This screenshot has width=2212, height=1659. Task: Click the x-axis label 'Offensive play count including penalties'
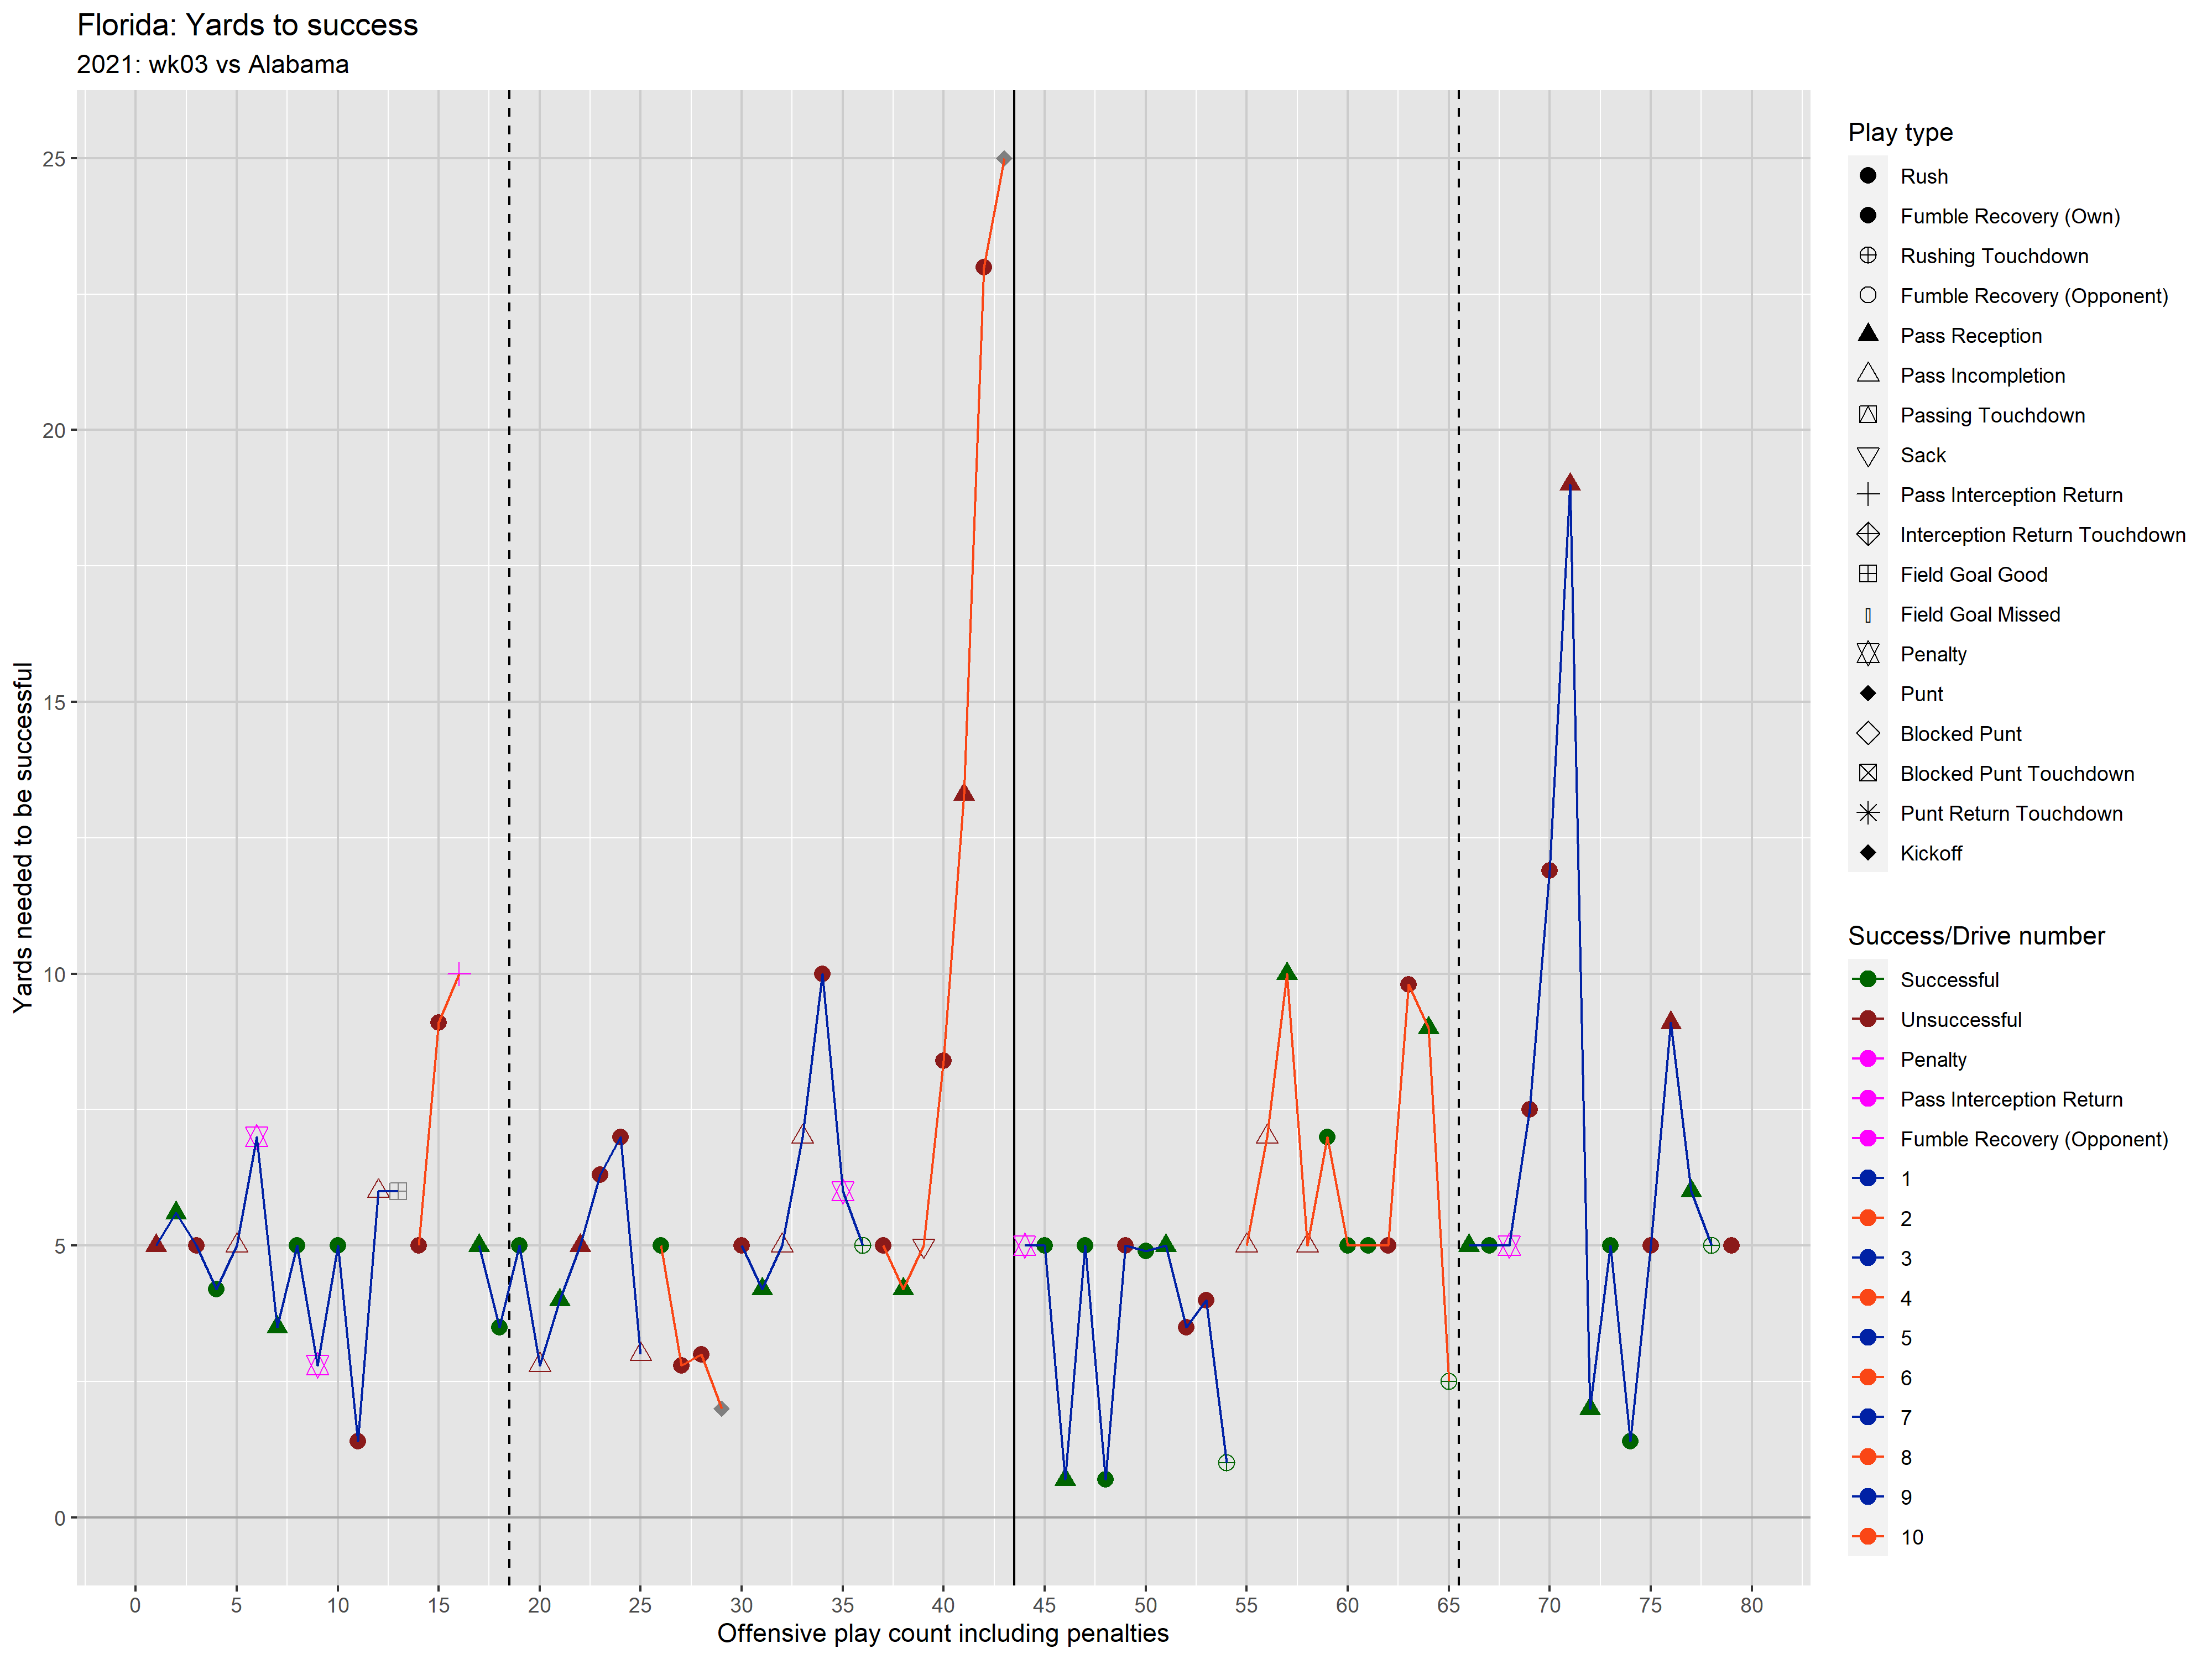coord(943,1633)
